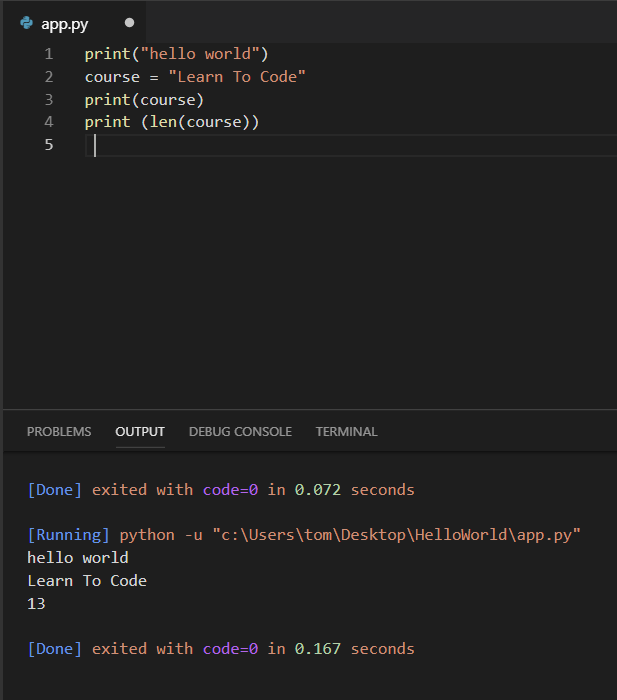Open the app.py file path link in the output
The image size is (617, 700).
[396, 535]
